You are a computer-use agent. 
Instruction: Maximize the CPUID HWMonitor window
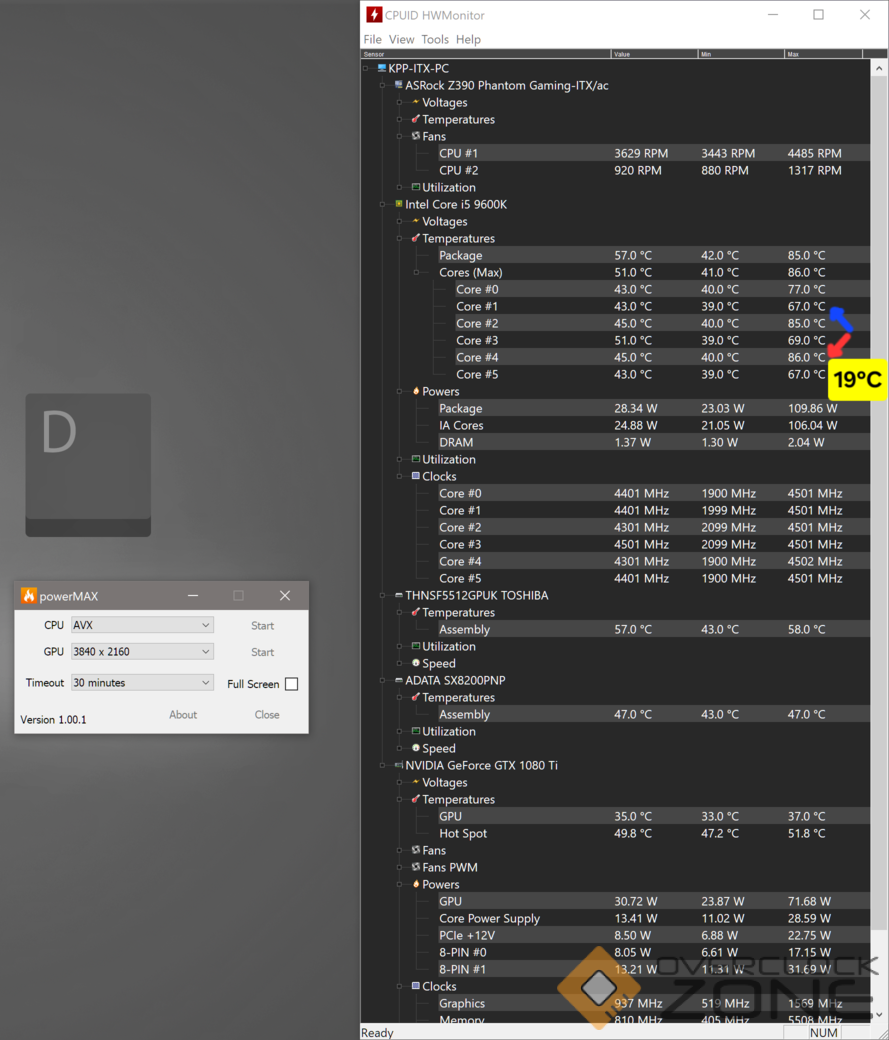(819, 15)
